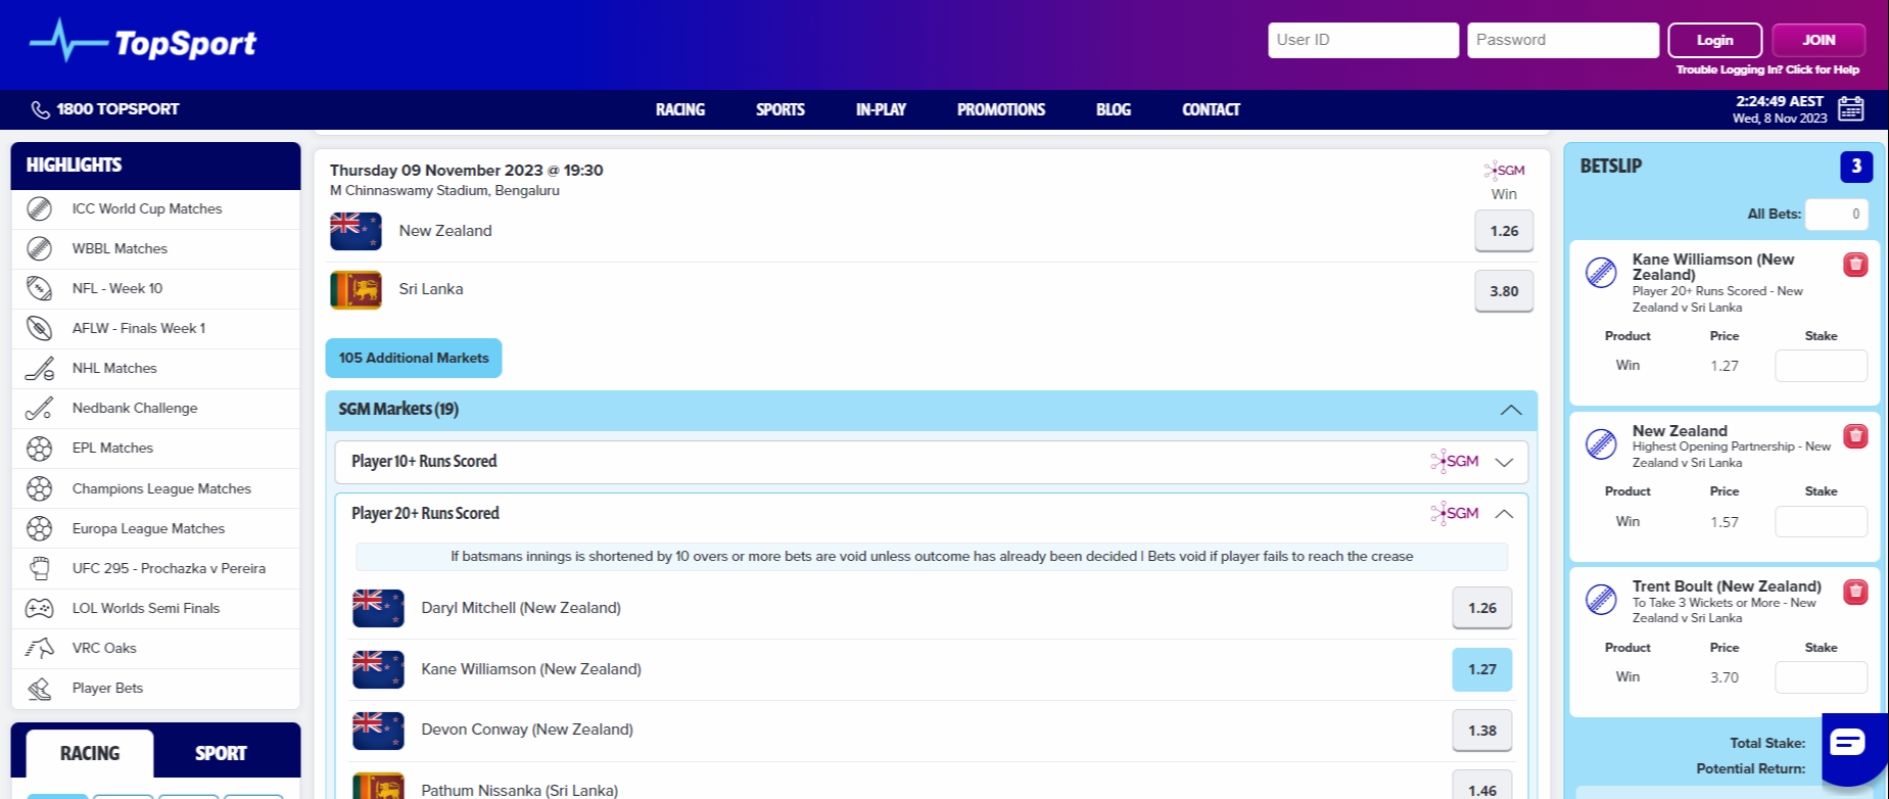Remove the Trent Boult bet from betslip
The image size is (1889, 799).
point(1856,591)
